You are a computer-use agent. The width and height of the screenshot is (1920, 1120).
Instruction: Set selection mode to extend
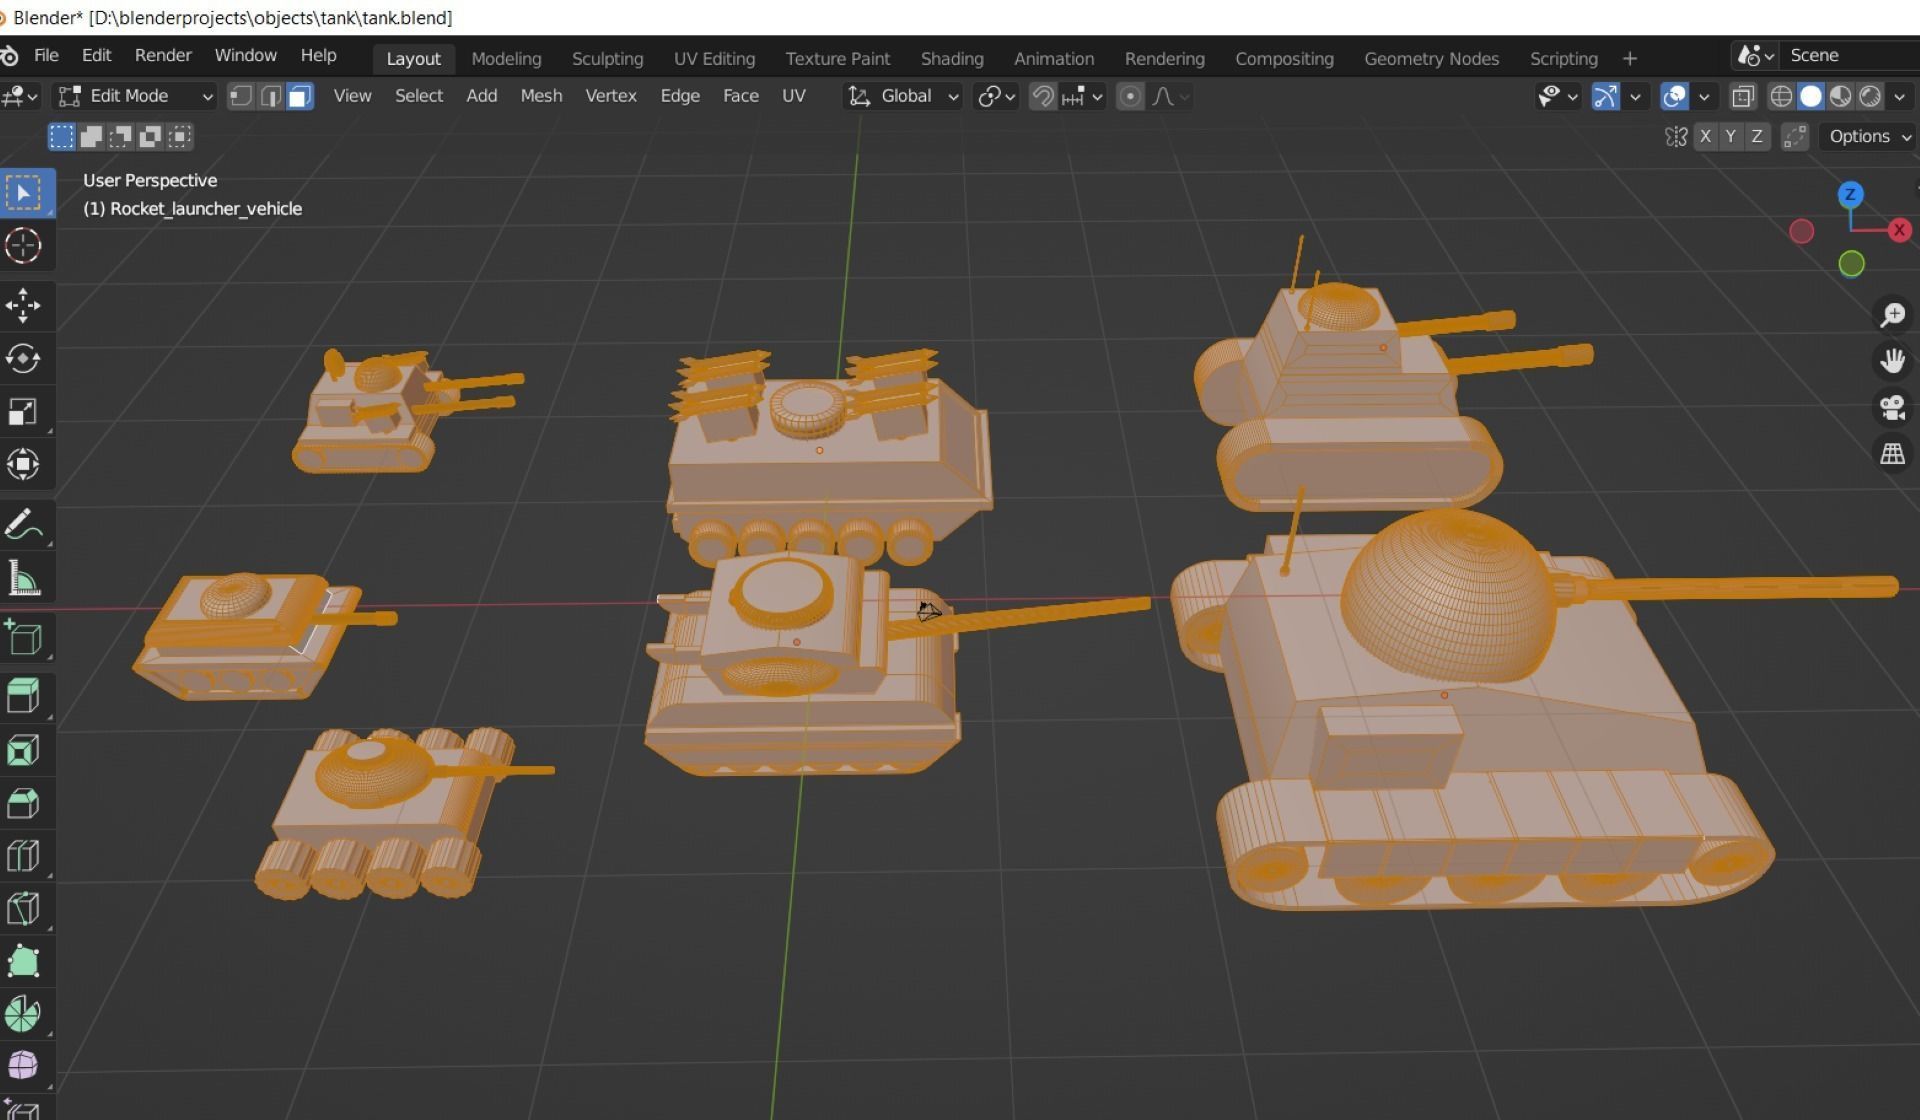(x=91, y=136)
